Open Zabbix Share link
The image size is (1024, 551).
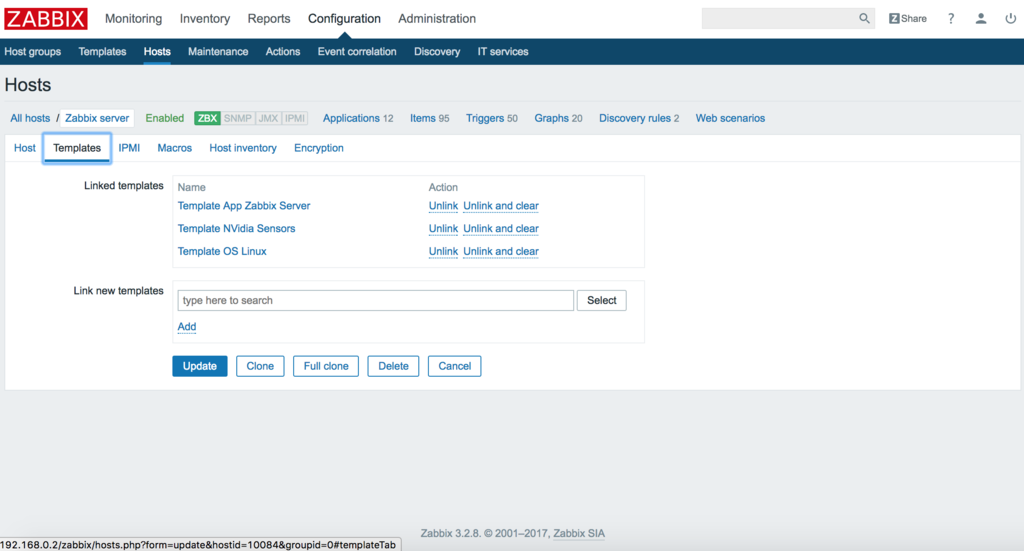point(908,18)
